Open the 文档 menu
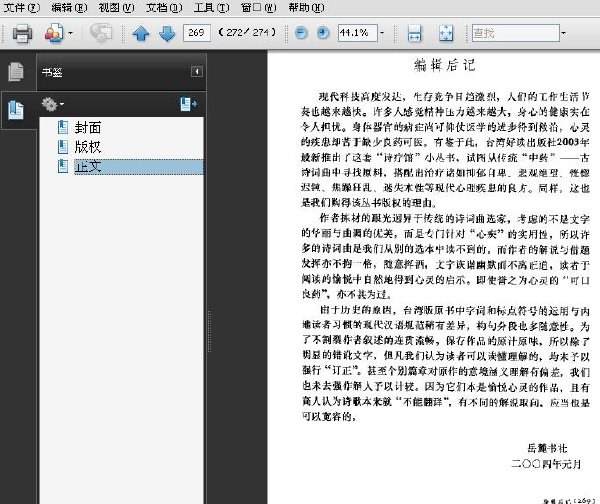The height and width of the screenshot is (504, 600). (x=164, y=7)
